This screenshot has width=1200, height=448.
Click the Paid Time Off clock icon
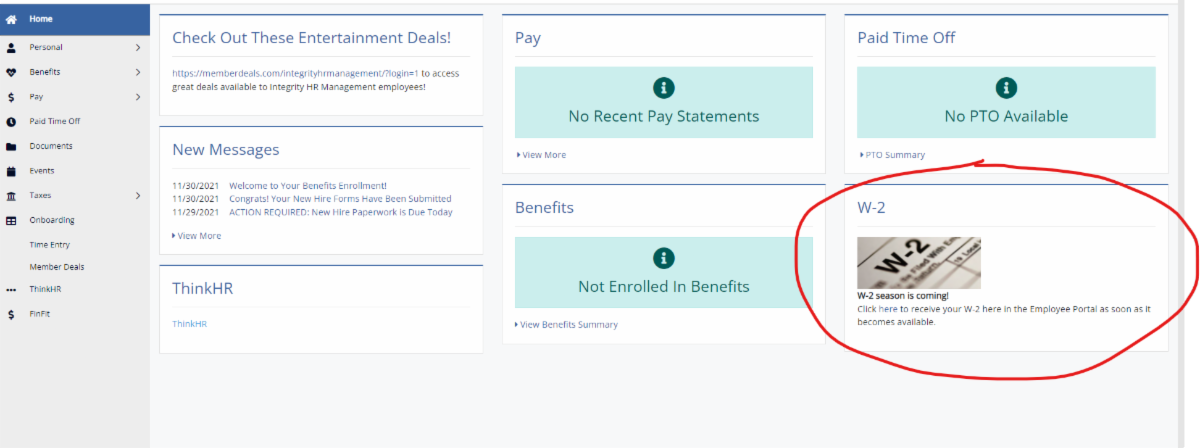(11, 121)
